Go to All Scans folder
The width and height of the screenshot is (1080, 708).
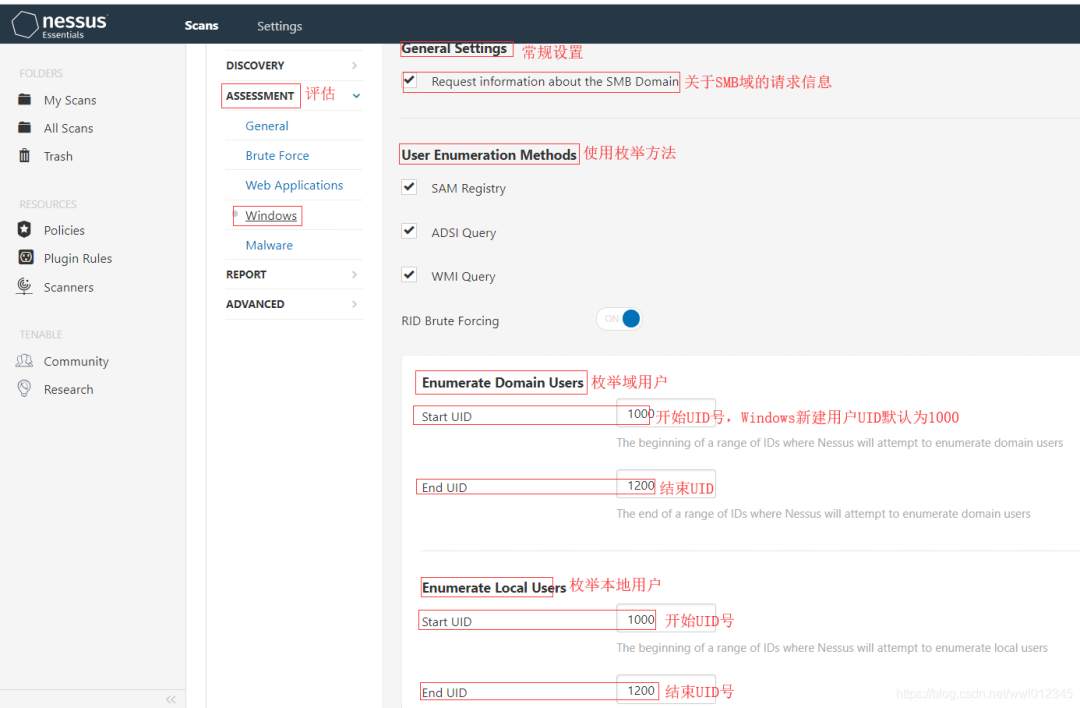68,128
